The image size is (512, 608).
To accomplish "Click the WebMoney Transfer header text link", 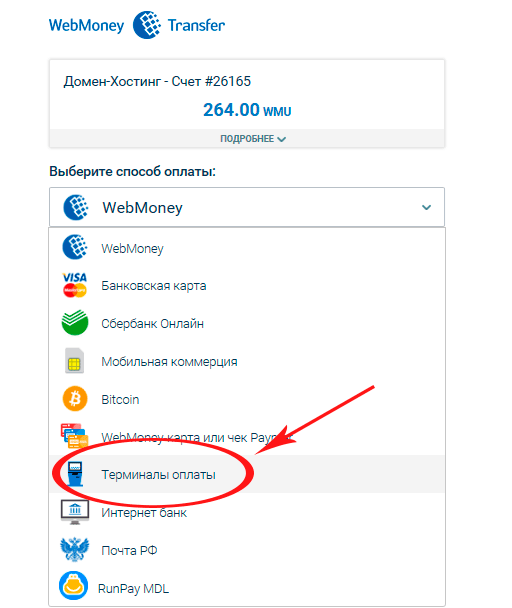I will click(137, 25).
